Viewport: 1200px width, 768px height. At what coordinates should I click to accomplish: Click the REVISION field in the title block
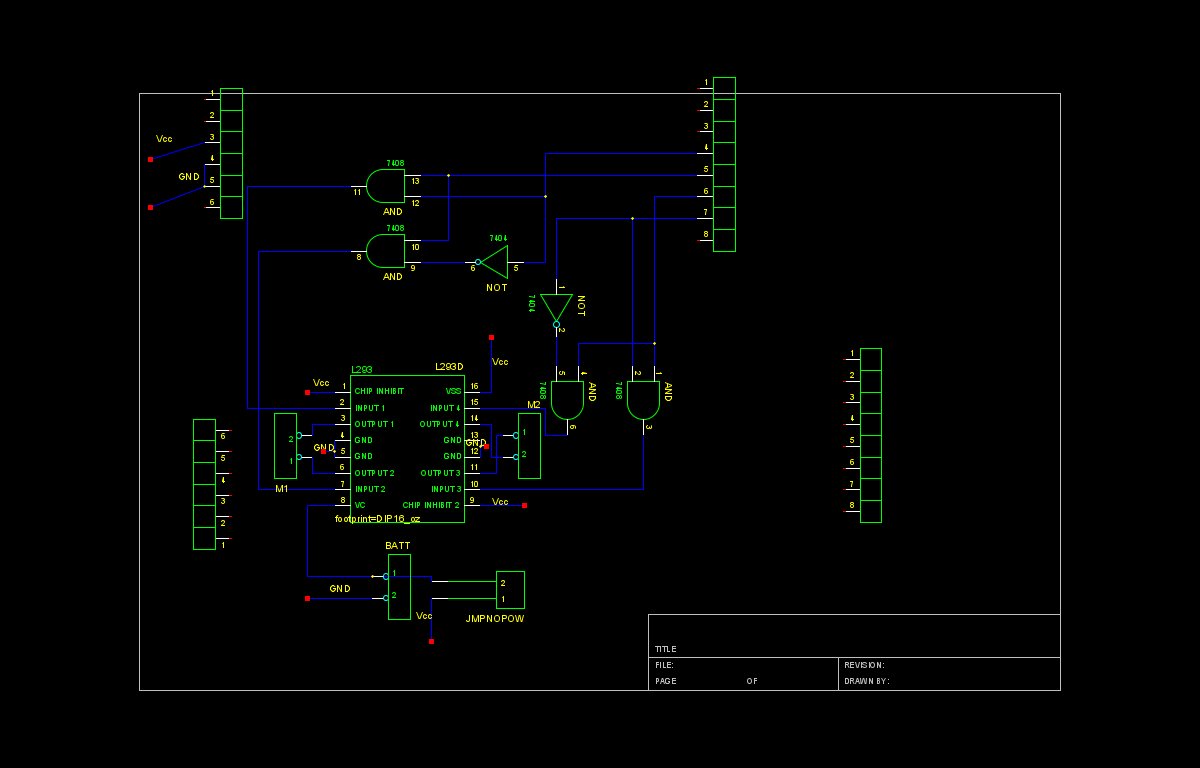pos(864,665)
